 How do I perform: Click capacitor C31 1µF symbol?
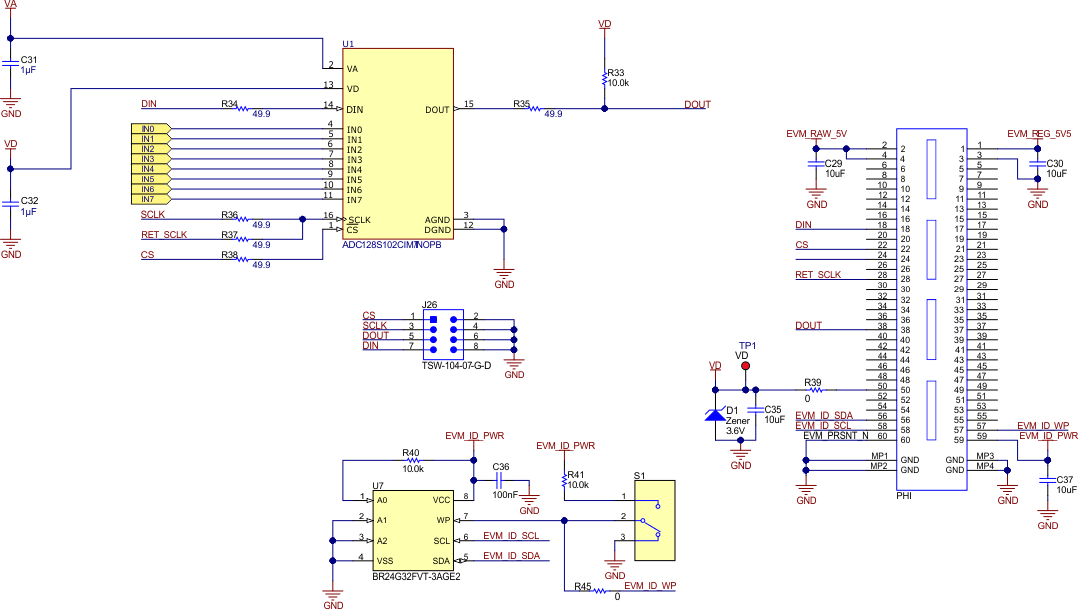point(13,63)
